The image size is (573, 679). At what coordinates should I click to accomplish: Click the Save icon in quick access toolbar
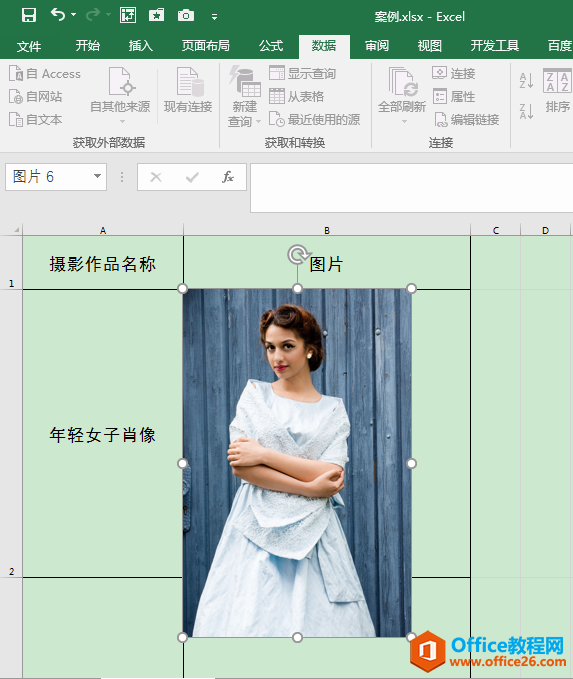(x=29, y=16)
